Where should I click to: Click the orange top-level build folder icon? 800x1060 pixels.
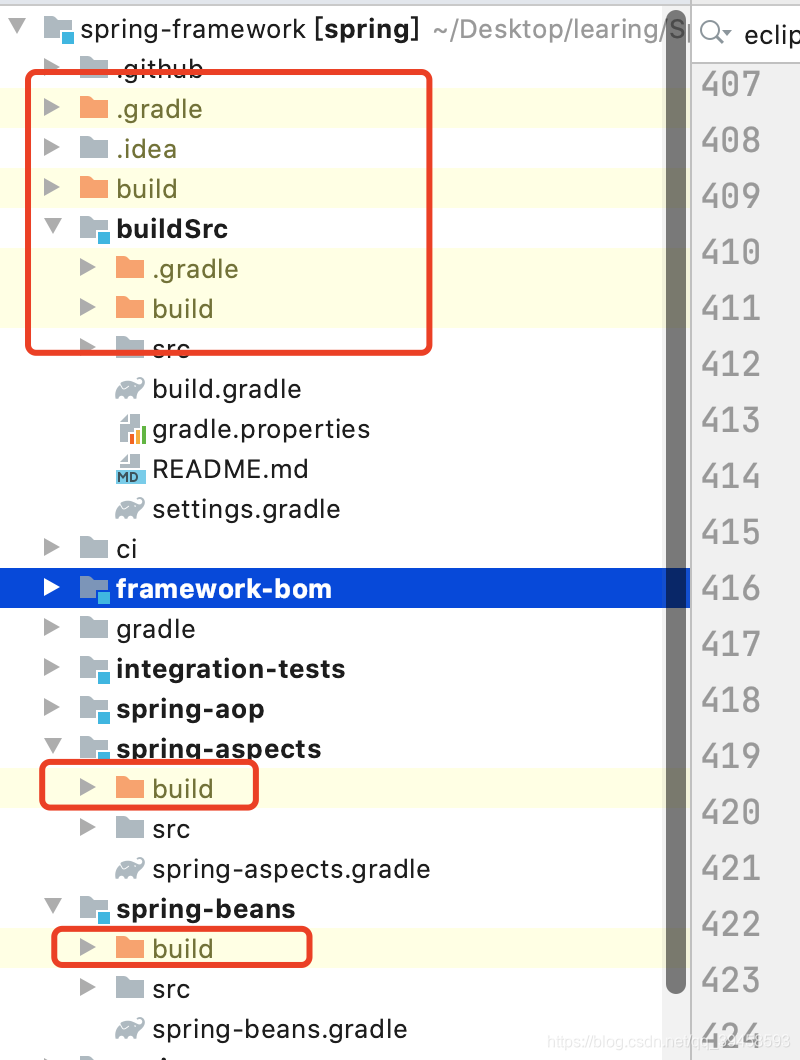pos(94,187)
